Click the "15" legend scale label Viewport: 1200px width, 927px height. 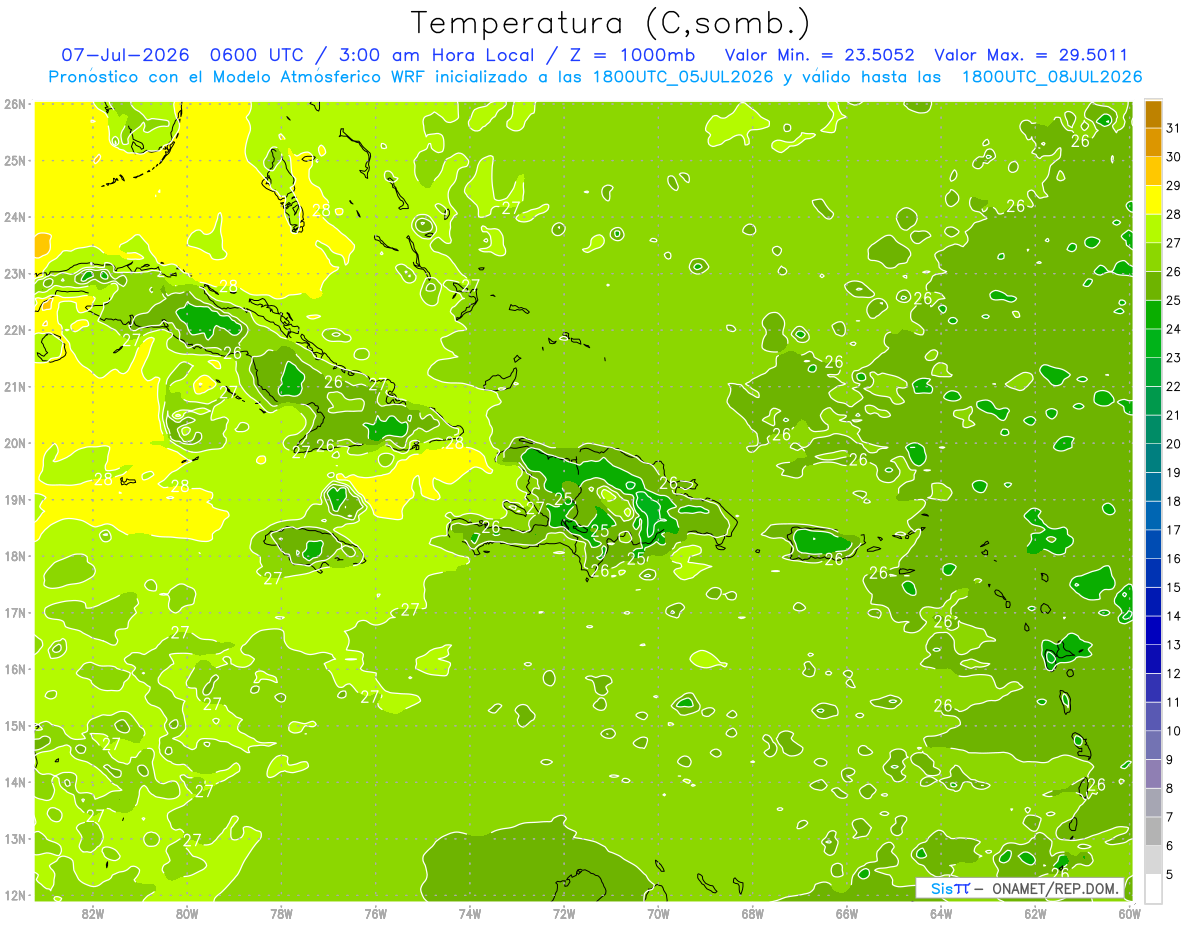pyautogui.click(x=1174, y=587)
